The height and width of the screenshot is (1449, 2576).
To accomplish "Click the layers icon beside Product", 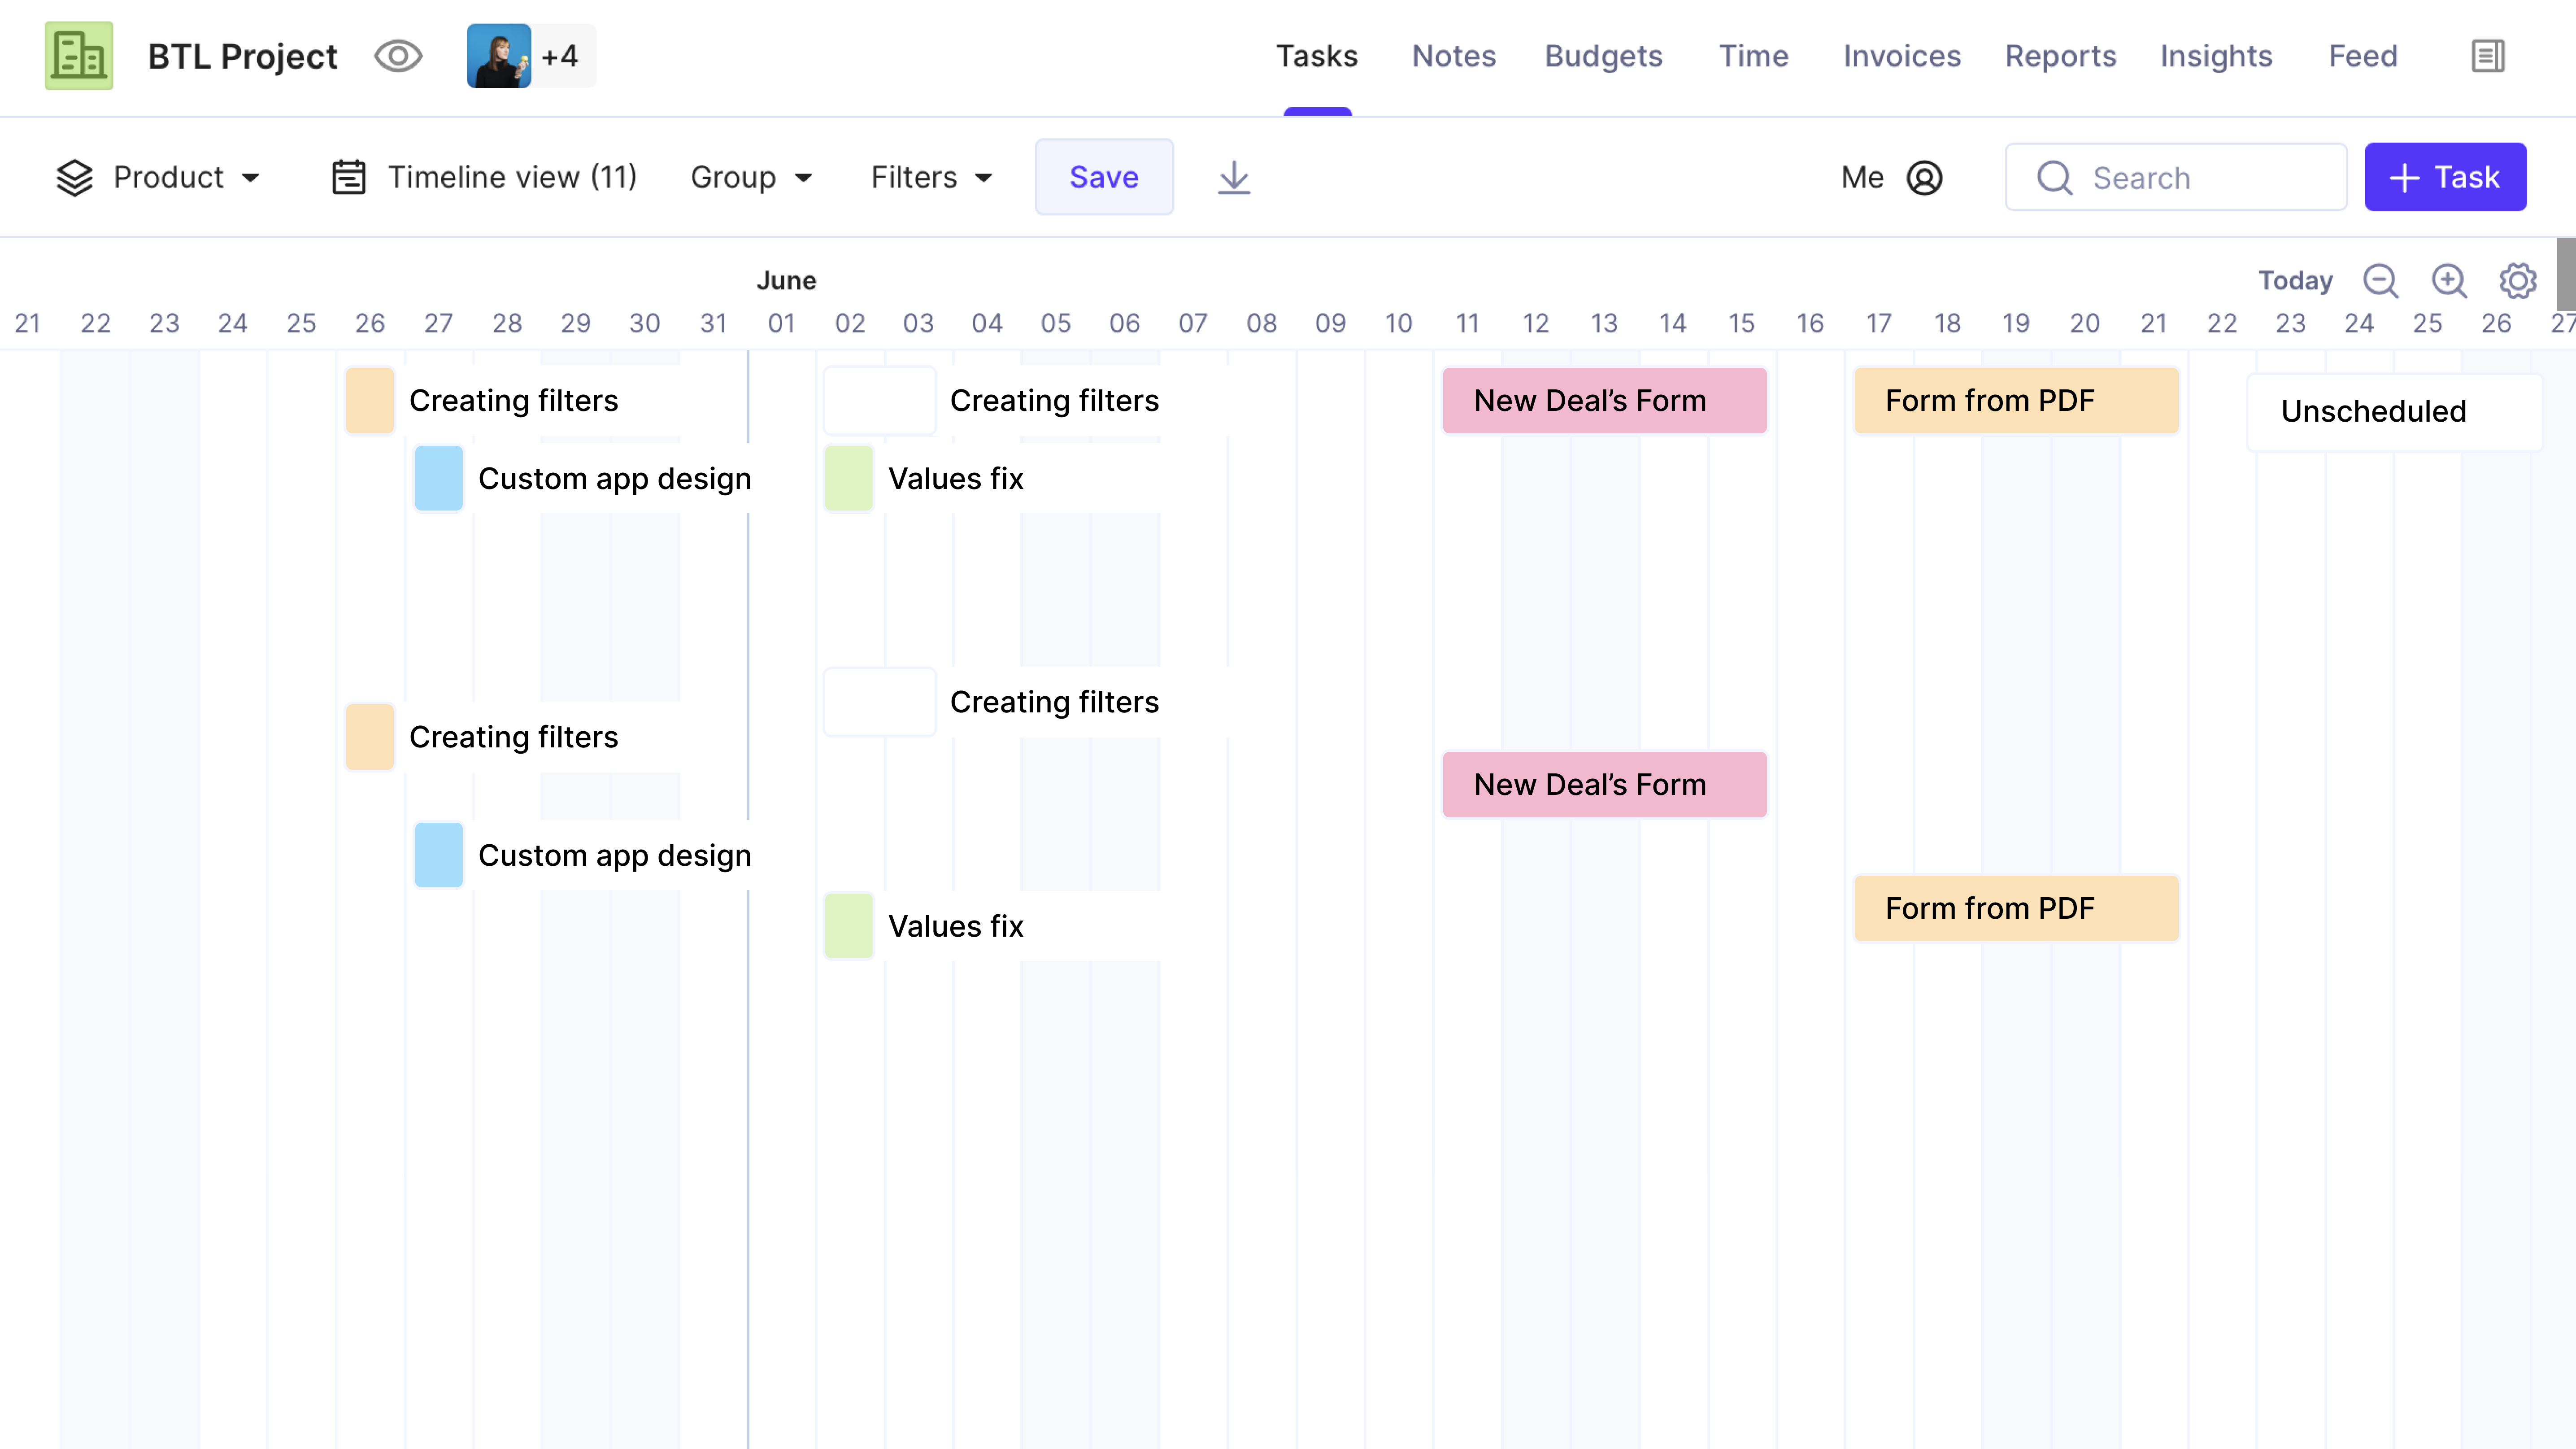I will coord(75,177).
